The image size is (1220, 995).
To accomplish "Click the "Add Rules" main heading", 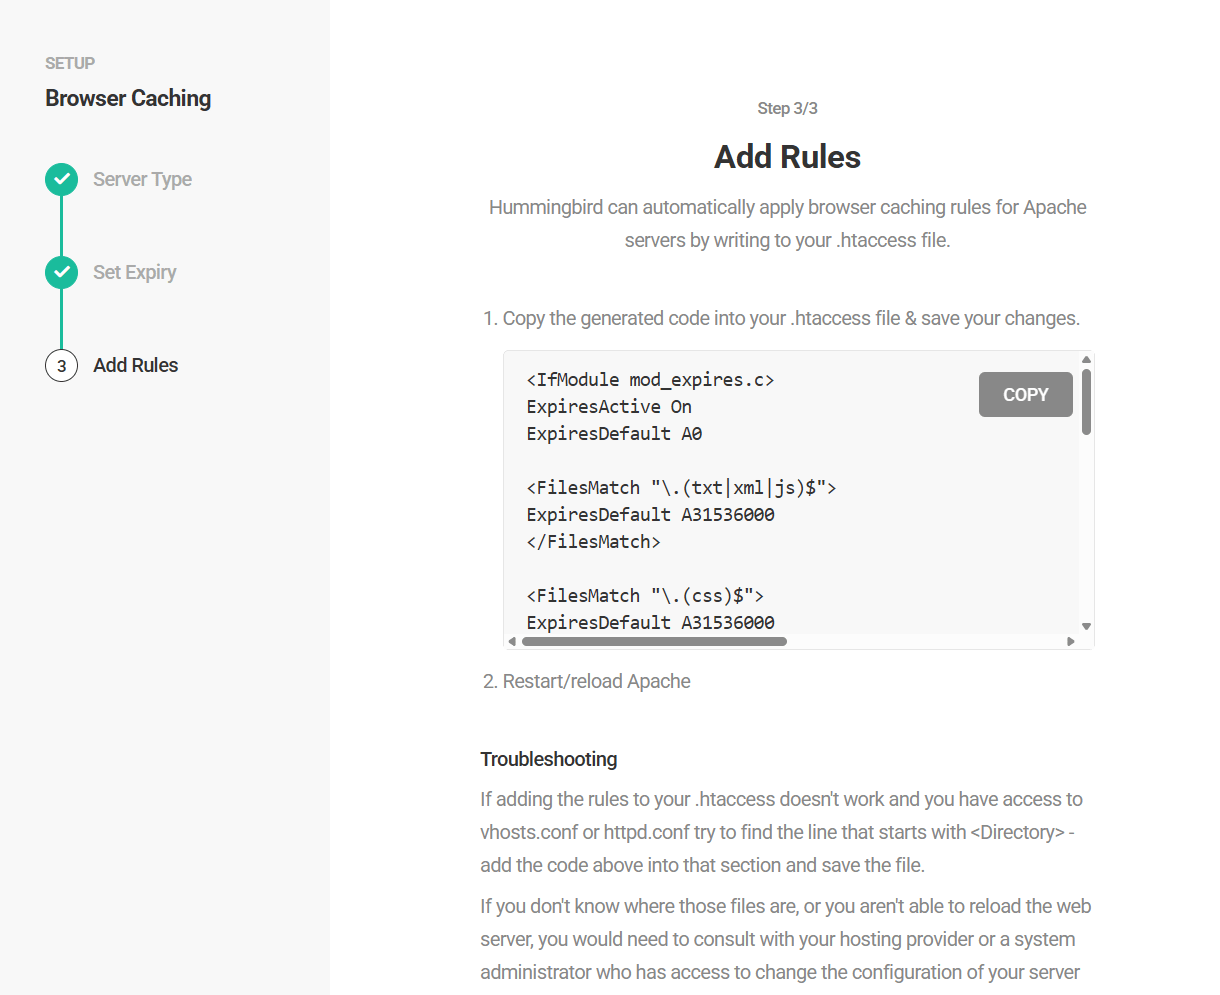I will point(787,157).
